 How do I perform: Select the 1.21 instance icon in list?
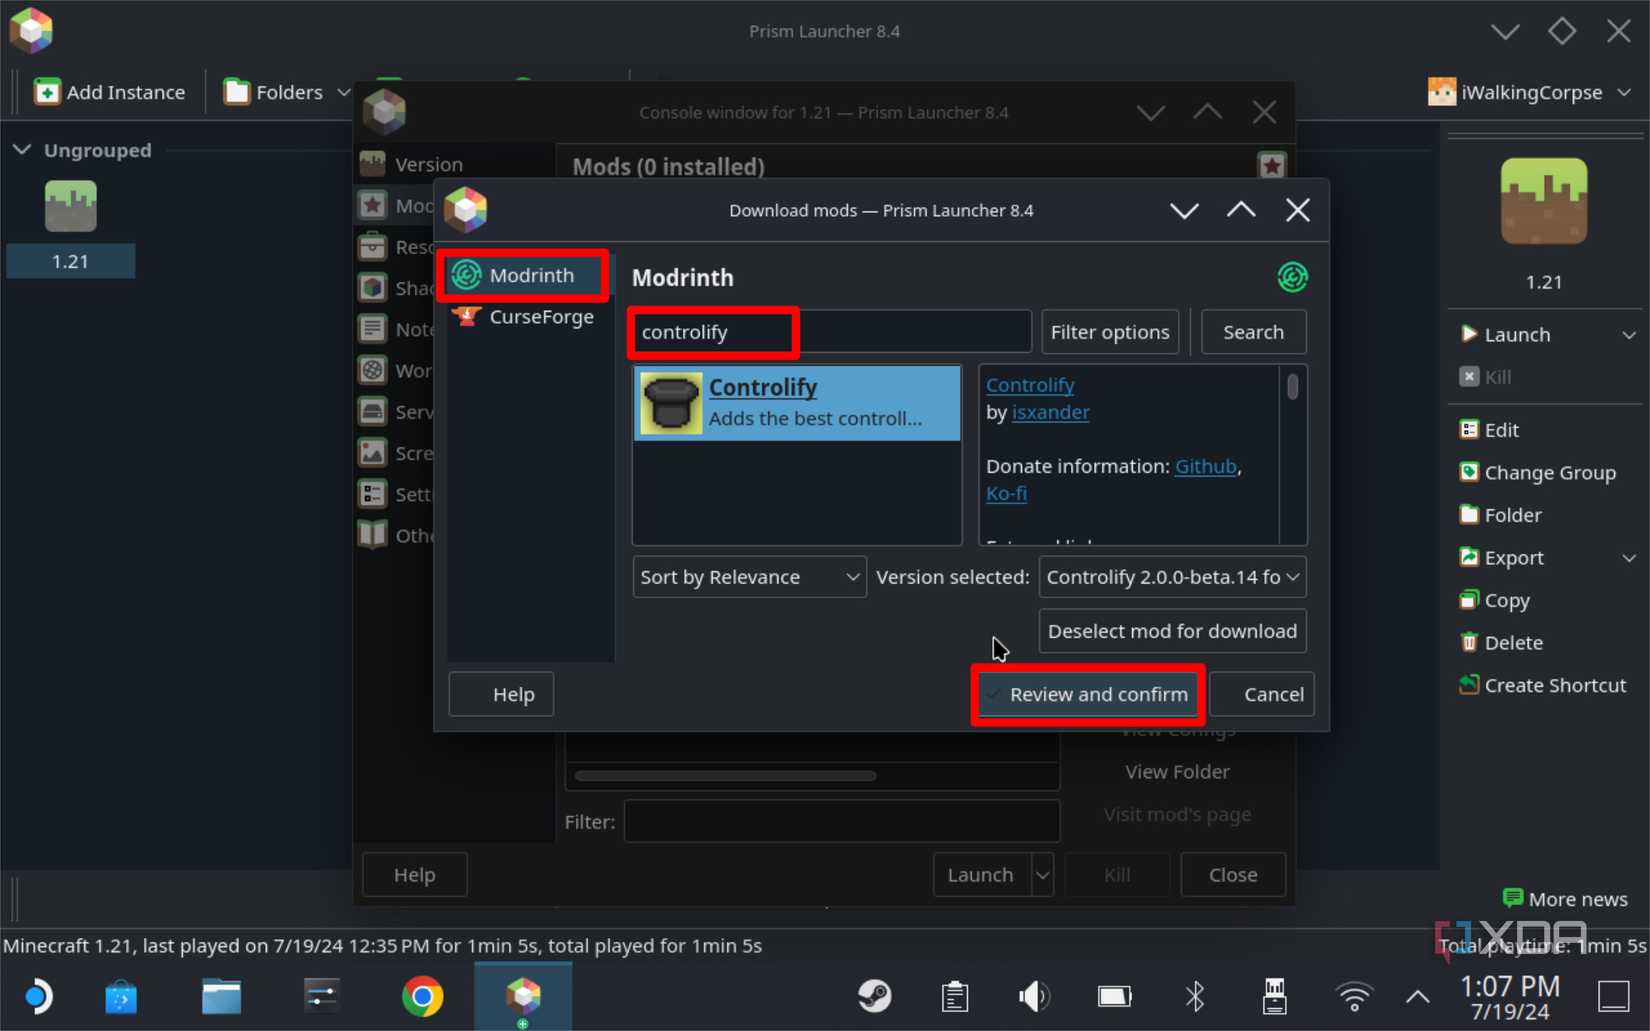coord(70,206)
